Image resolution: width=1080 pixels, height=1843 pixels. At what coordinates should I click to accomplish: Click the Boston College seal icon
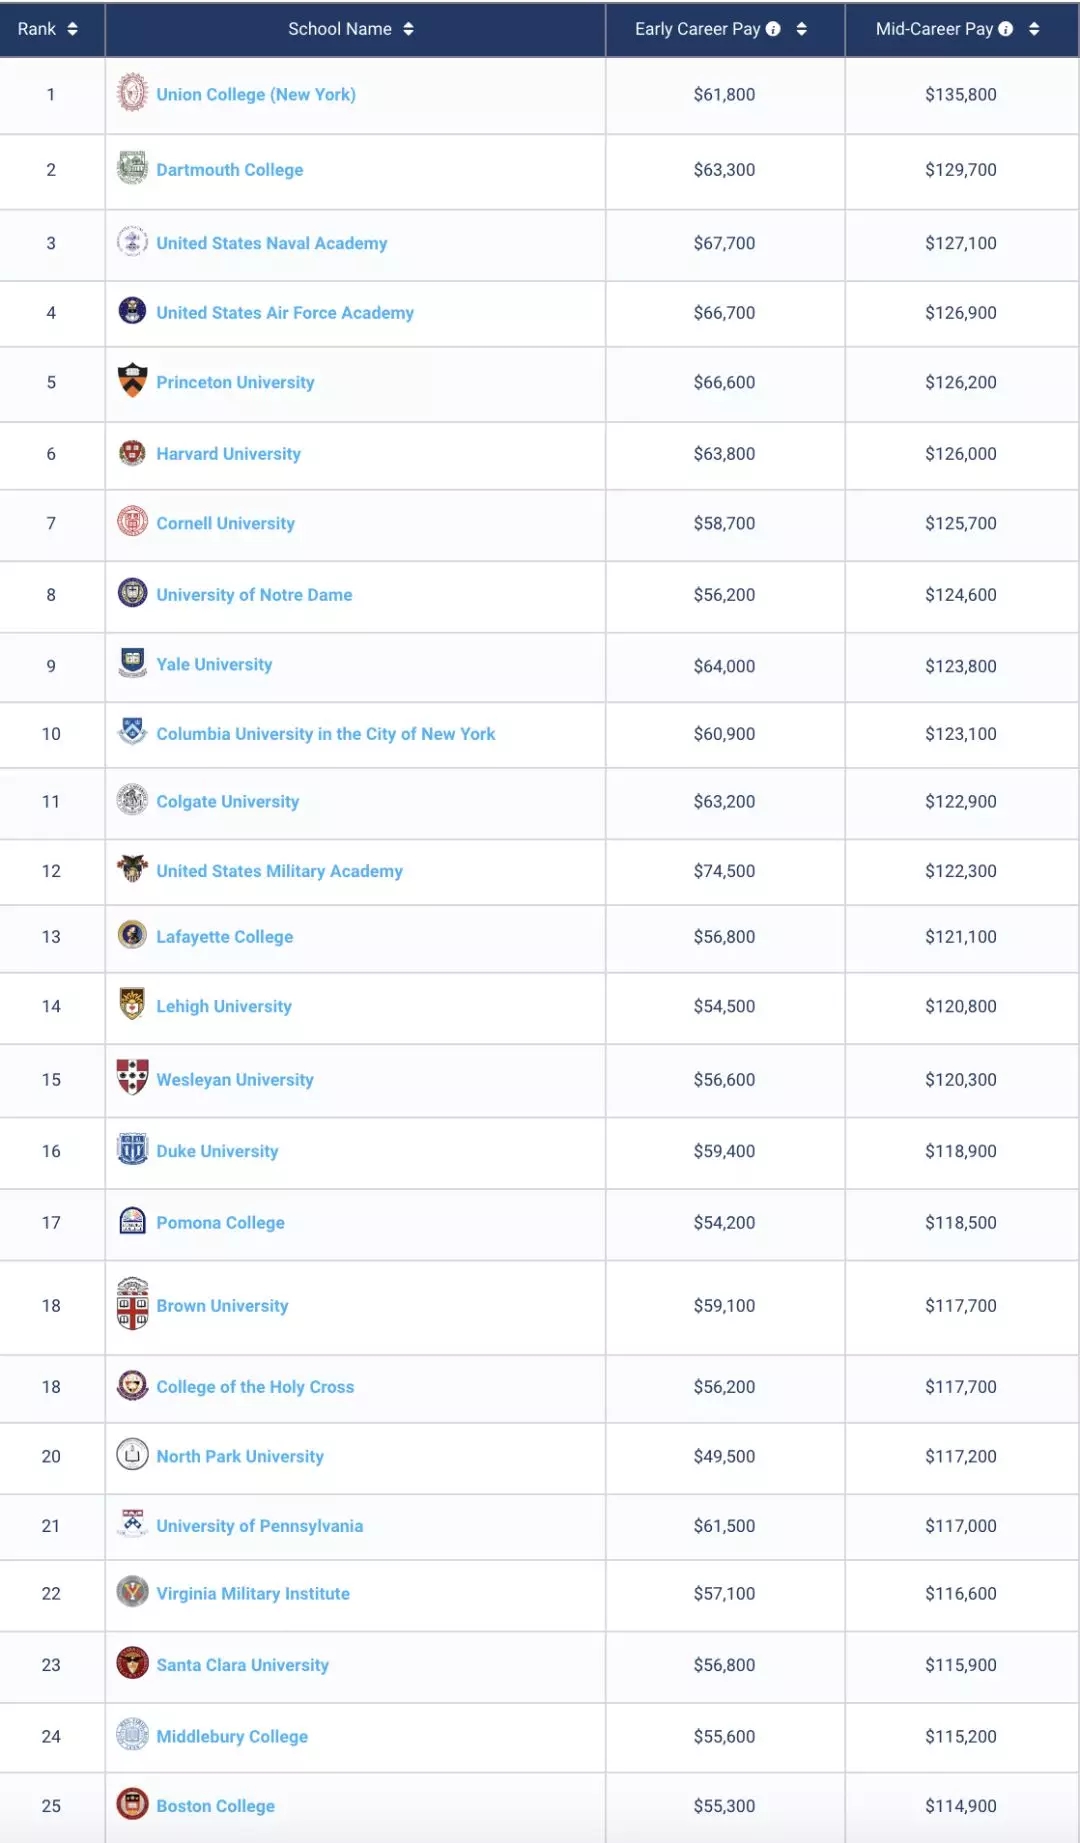132,1804
